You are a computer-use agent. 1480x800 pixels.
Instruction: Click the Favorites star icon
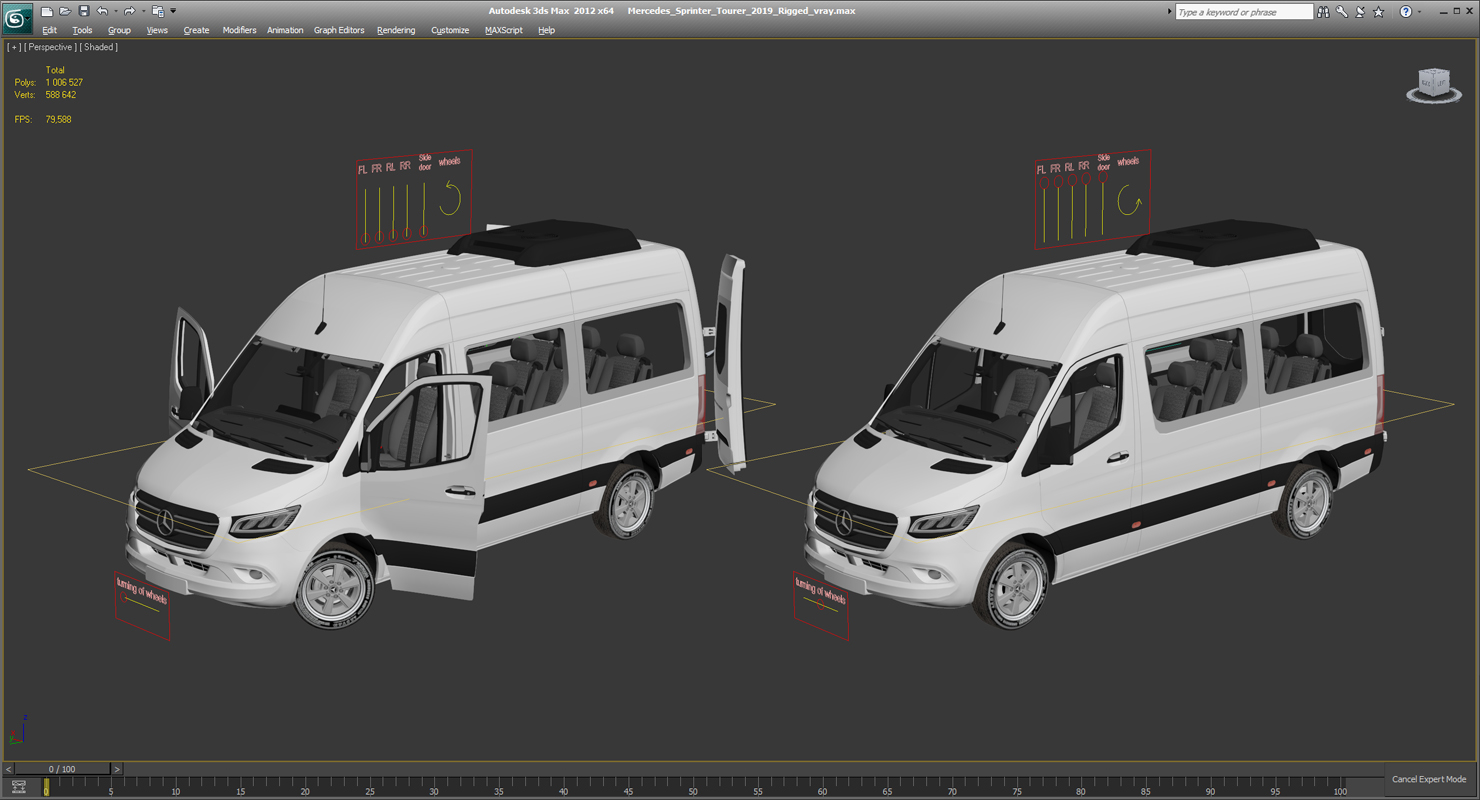[x=1379, y=12]
